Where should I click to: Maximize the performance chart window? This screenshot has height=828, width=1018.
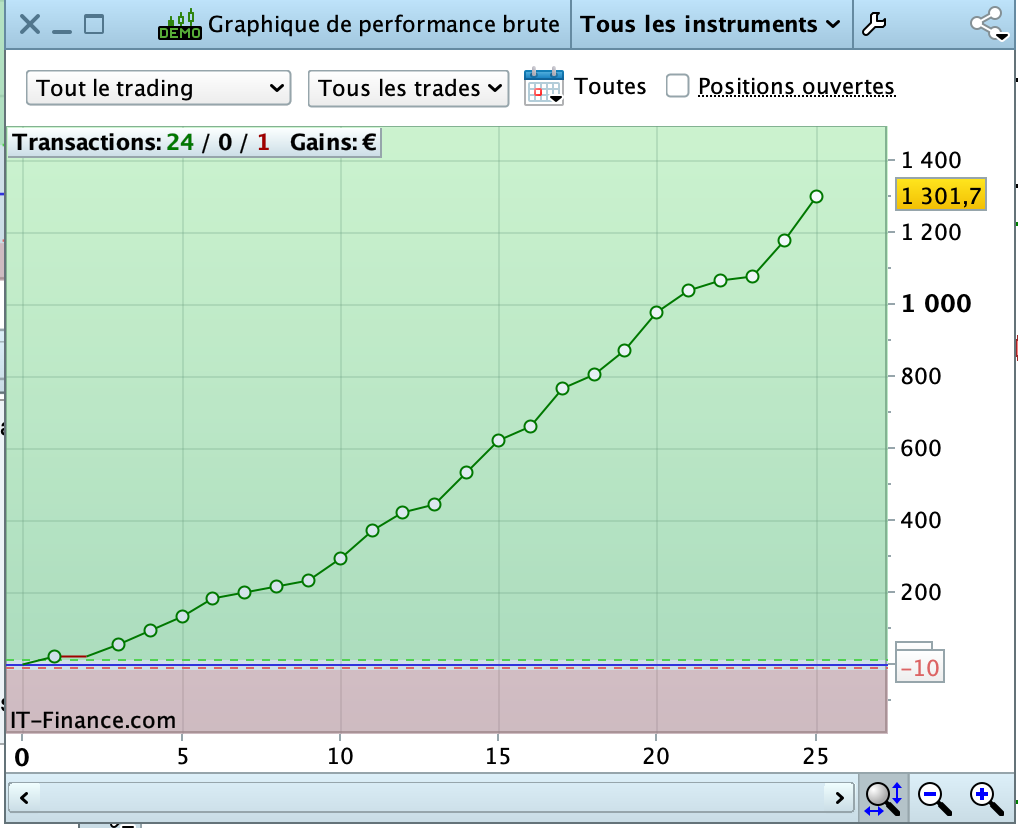pos(94,25)
